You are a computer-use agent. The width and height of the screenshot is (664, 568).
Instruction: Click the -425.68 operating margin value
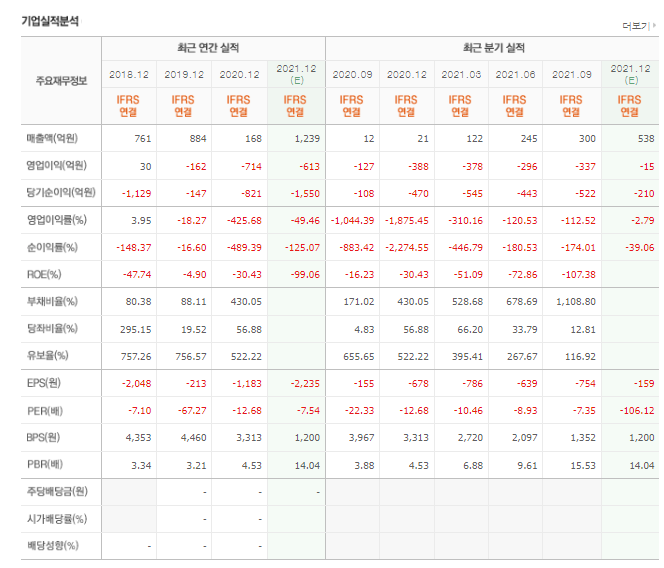(x=244, y=221)
